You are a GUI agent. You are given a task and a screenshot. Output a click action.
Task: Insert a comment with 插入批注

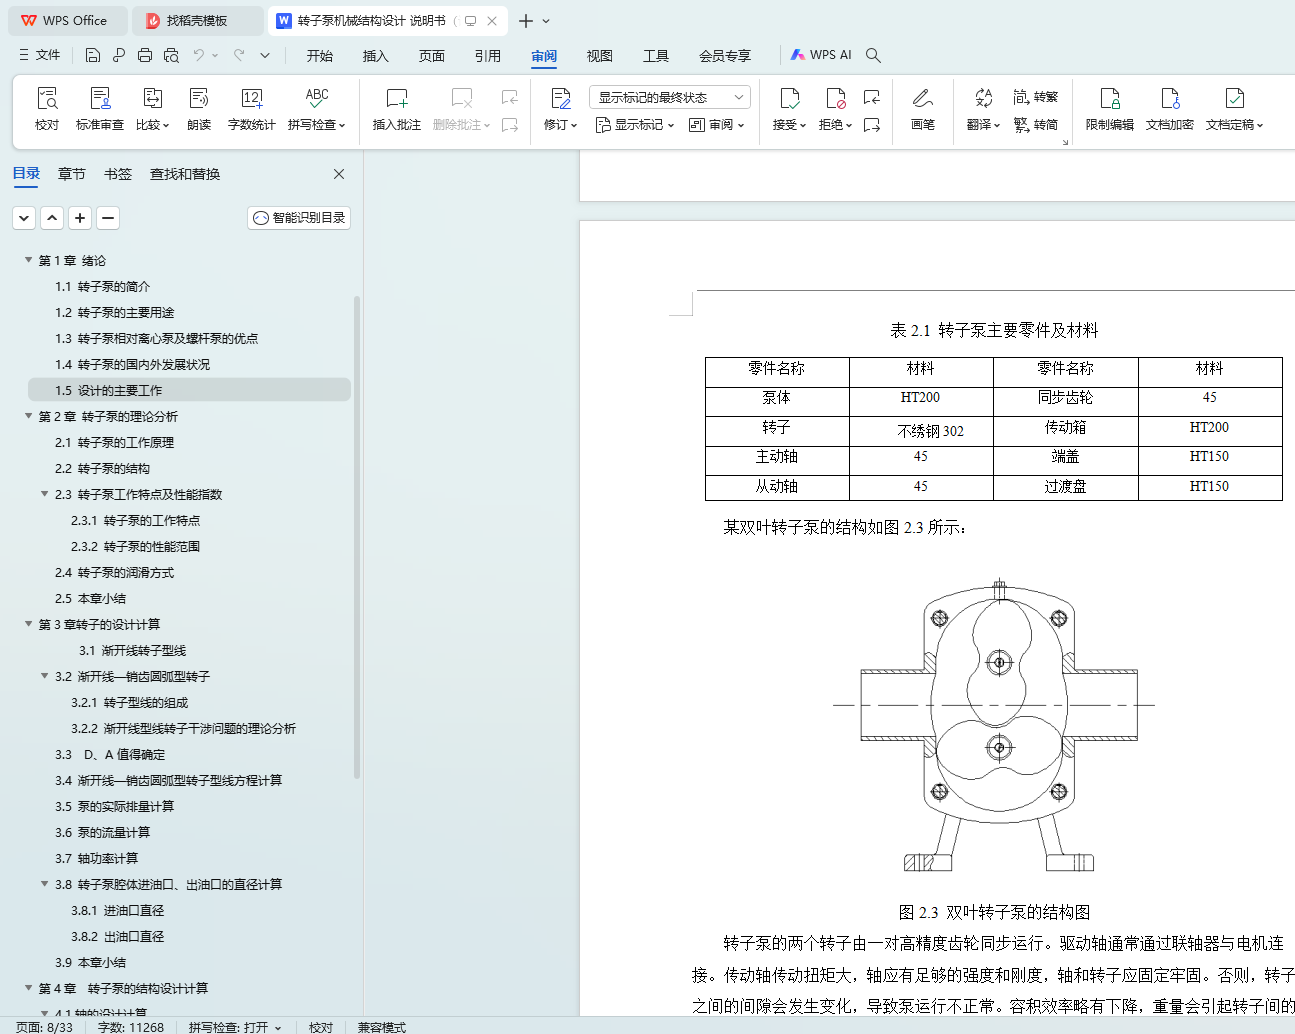397,108
